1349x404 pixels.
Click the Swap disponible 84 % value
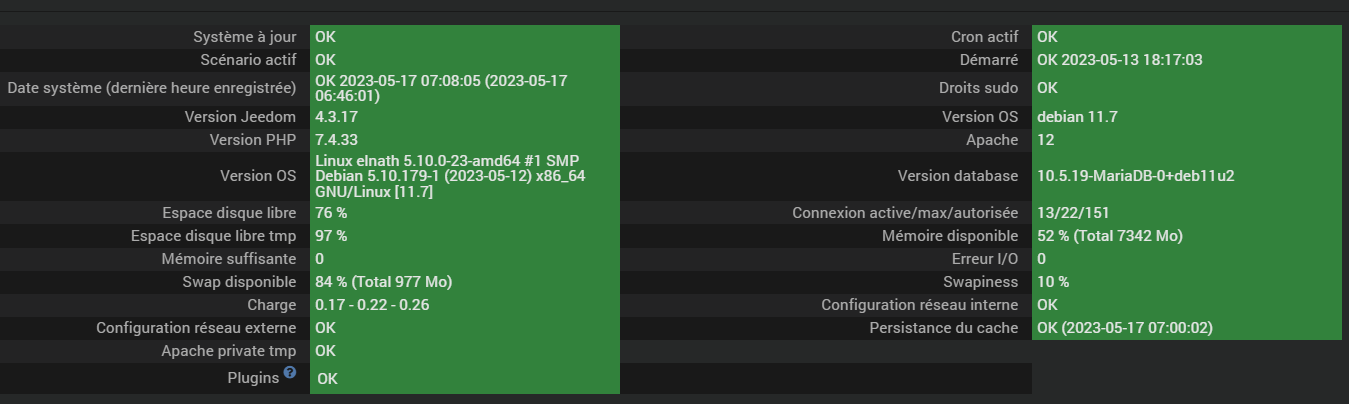click(383, 282)
